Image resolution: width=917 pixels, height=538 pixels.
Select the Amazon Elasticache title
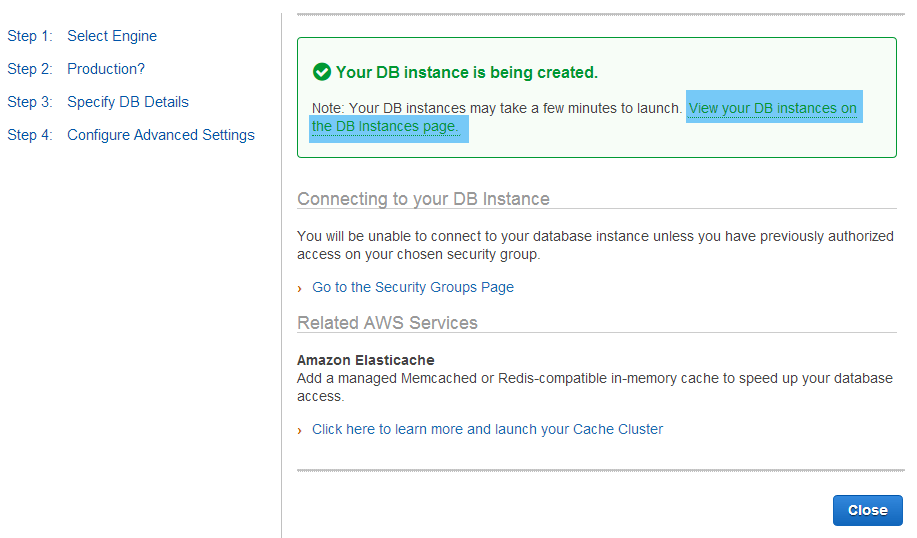click(x=366, y=360)
